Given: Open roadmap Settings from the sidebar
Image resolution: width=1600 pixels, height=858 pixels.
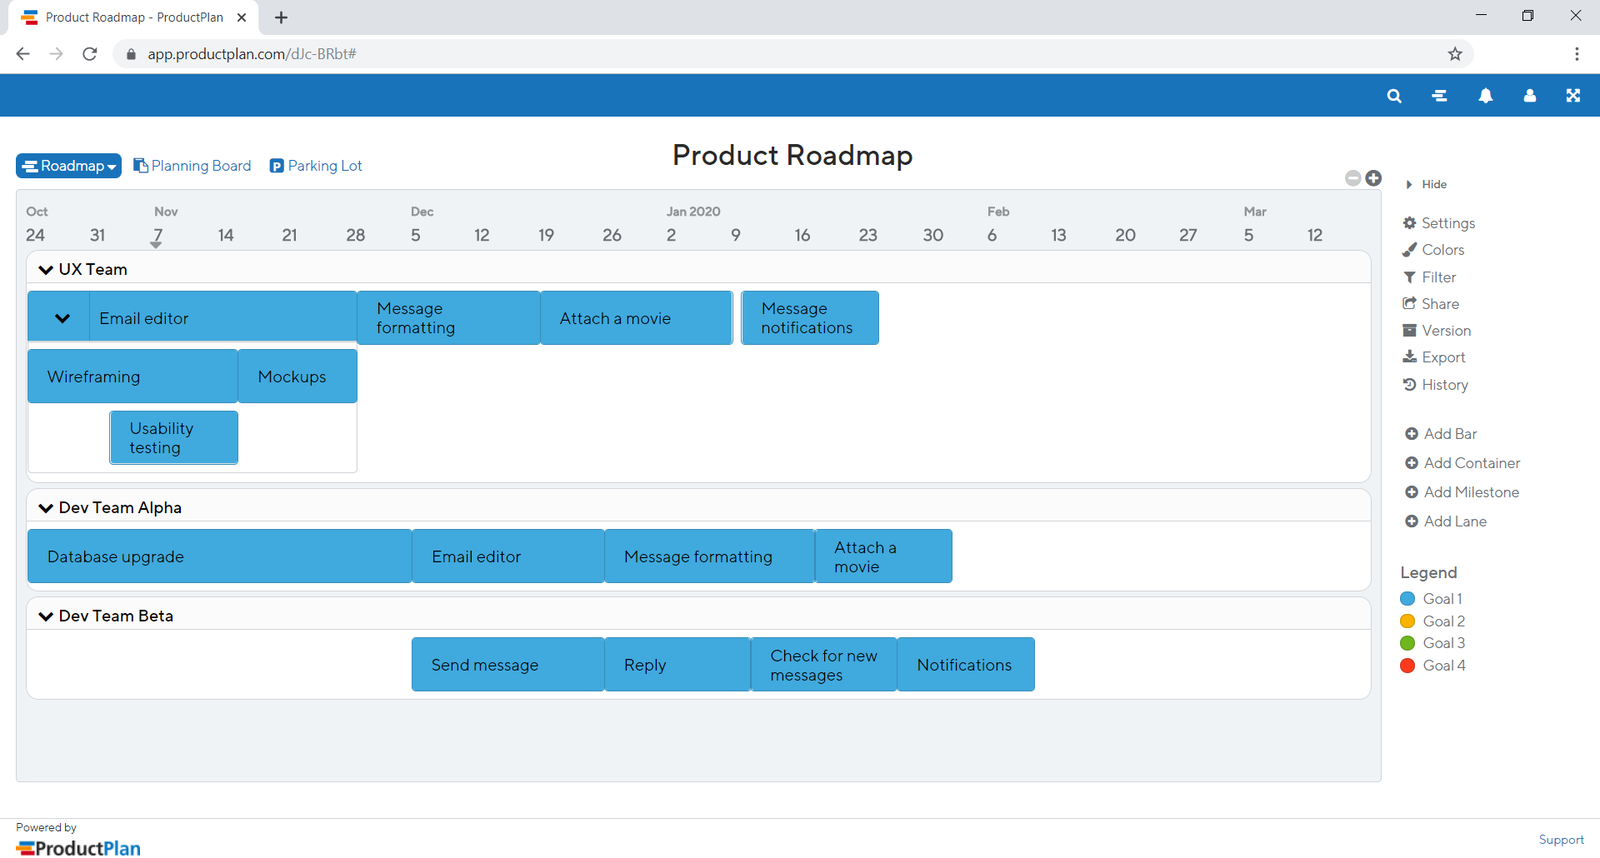Looking at the screenshot, I should 1447,223.
